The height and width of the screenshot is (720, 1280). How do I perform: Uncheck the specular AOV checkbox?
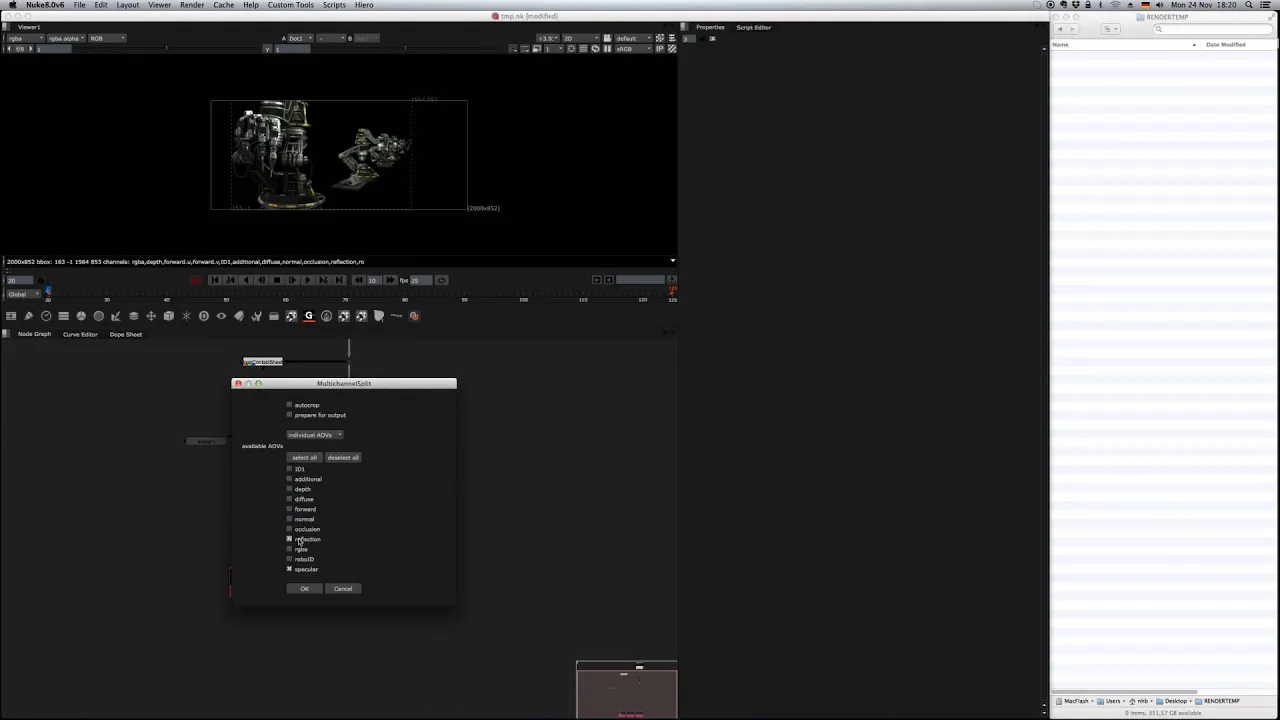click(x=290, y=569)
